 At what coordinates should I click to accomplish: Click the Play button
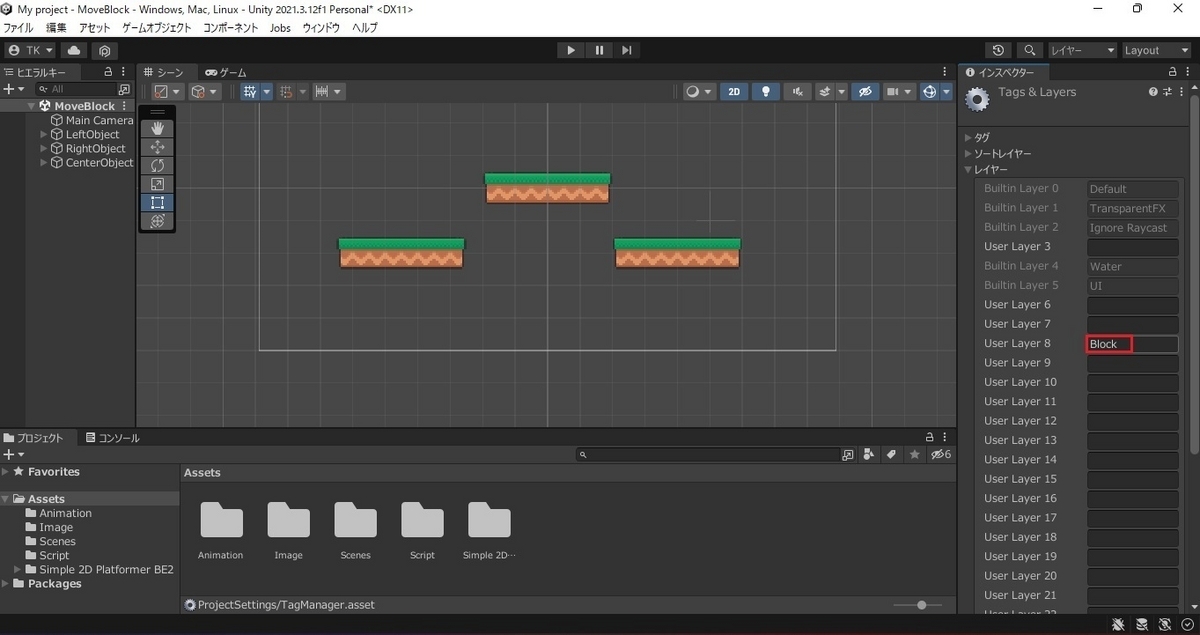click(x=571, y=50)
